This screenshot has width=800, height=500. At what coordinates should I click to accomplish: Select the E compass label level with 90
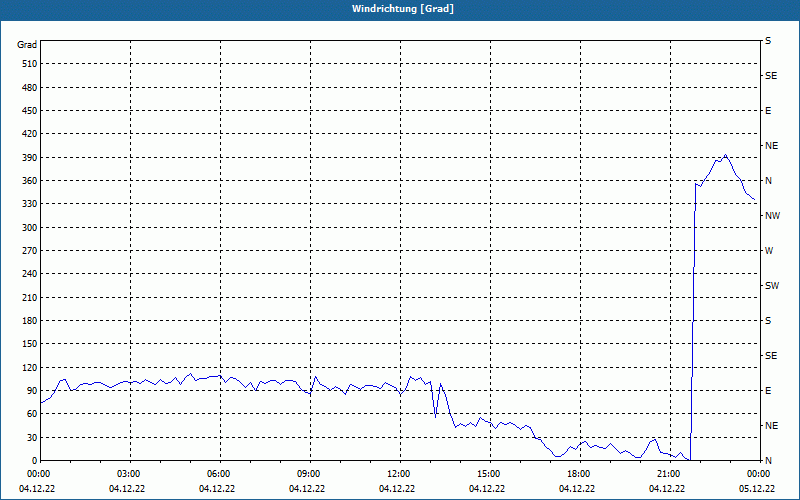click(768, 391)
